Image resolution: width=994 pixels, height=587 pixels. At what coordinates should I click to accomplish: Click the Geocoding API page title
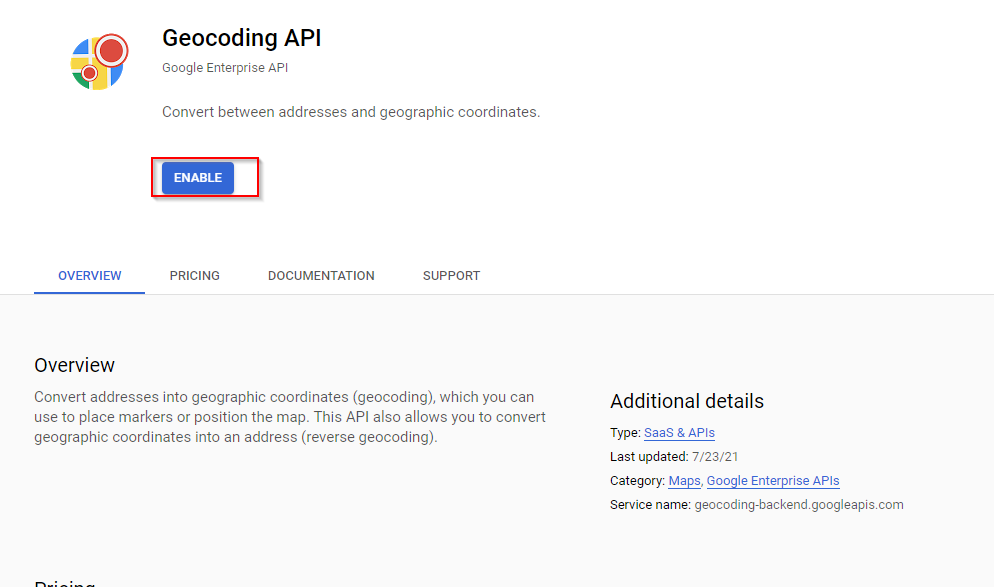(242, 38)
